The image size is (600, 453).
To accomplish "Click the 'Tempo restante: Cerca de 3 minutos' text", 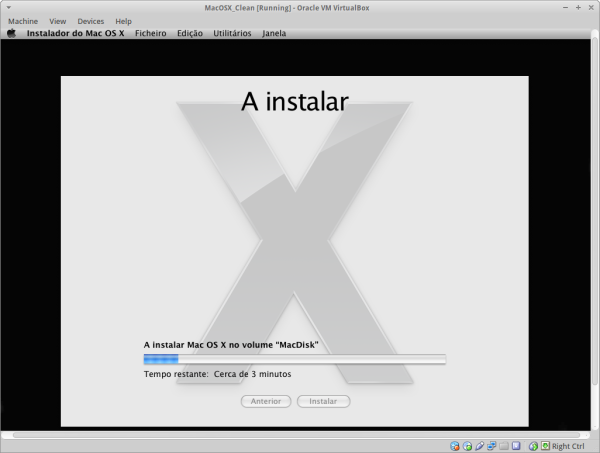I will (217, 374).
